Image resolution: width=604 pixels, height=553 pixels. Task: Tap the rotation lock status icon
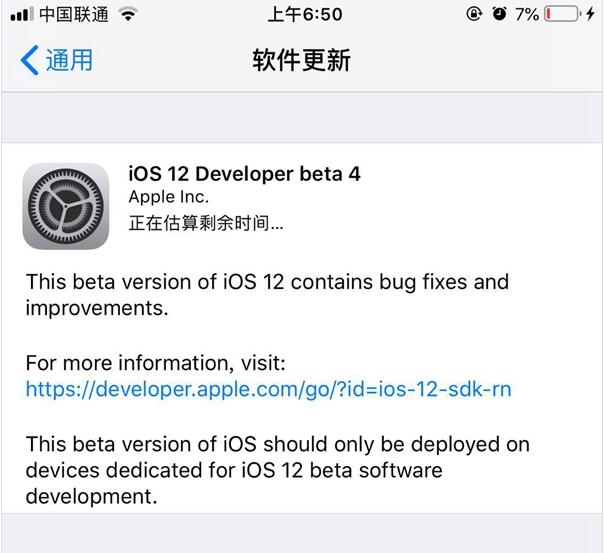tap(474, 15)
